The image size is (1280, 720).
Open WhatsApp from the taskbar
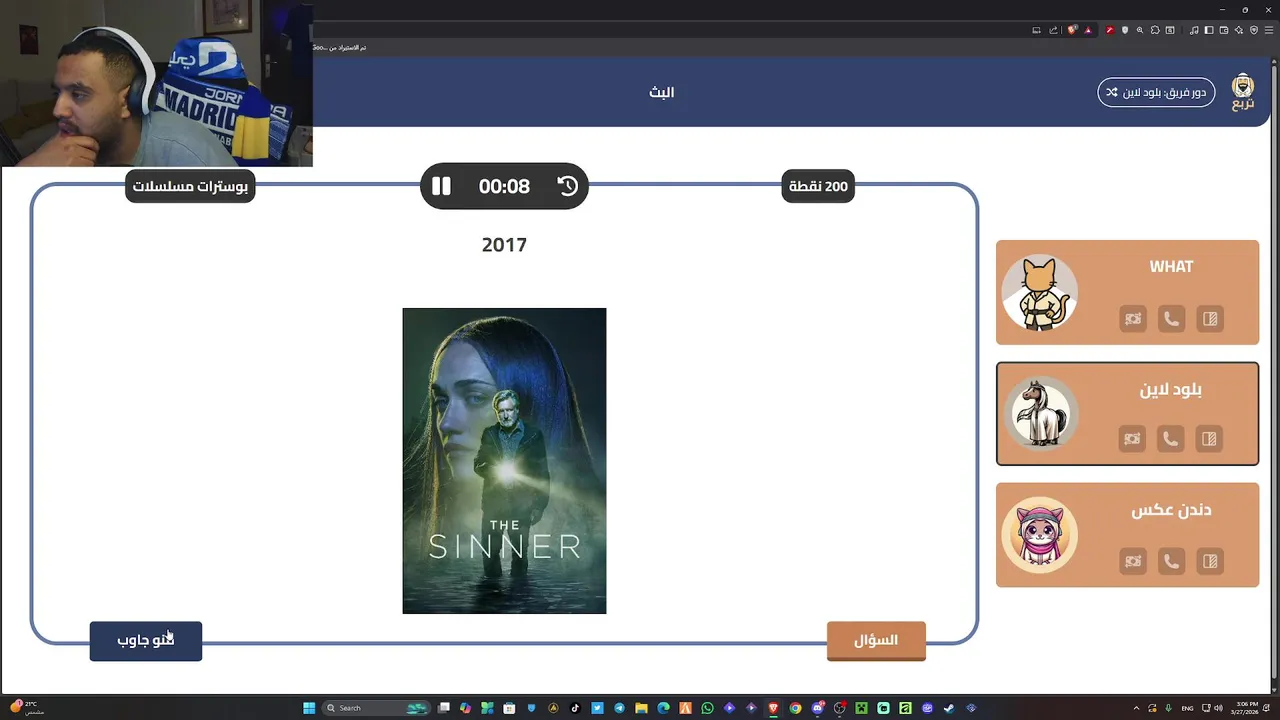click(x=707, y=708)
